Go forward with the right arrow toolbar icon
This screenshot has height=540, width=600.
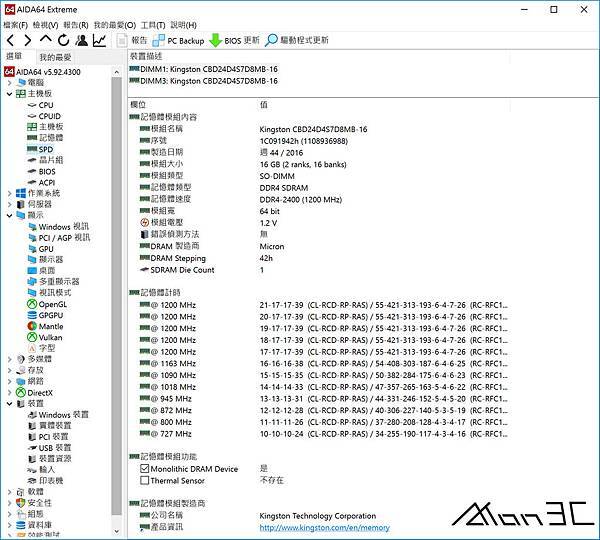(28, 40)
